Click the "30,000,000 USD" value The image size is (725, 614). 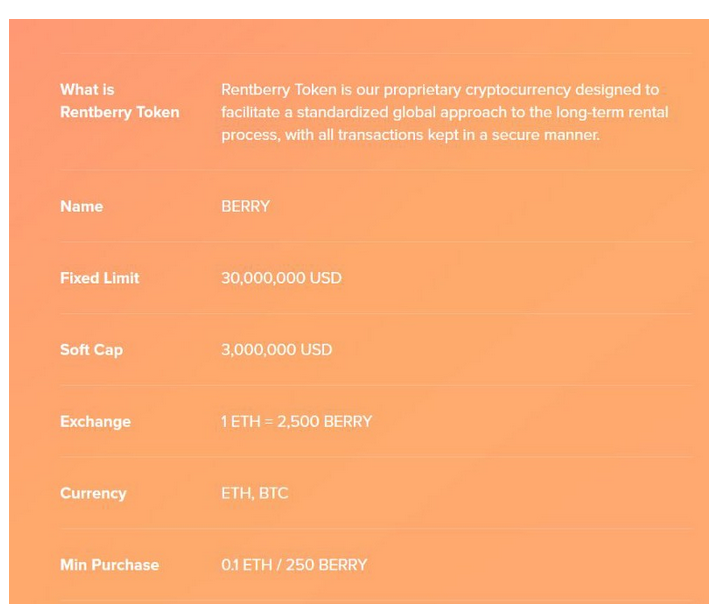(281, 278)
